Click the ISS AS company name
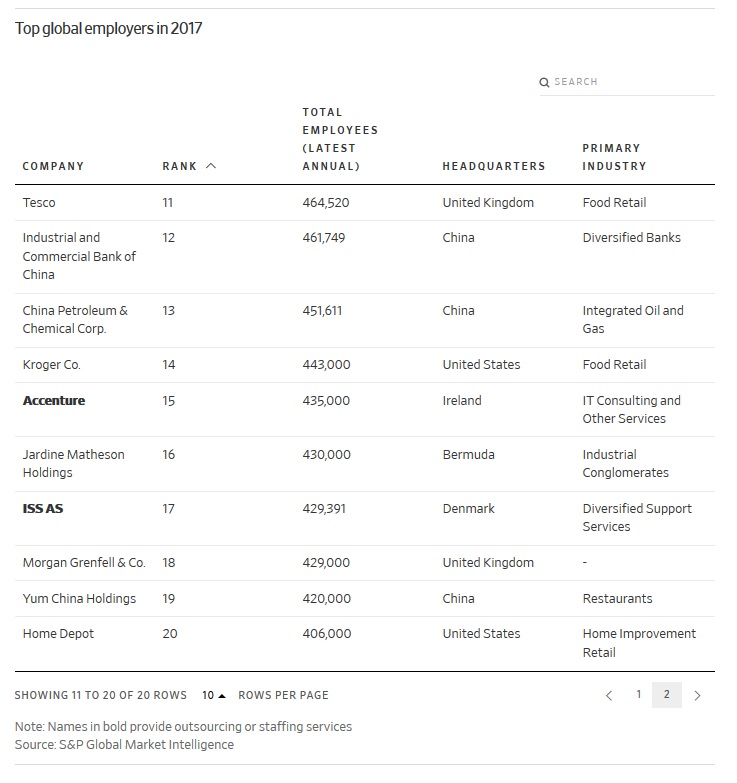 click(43, 509)
